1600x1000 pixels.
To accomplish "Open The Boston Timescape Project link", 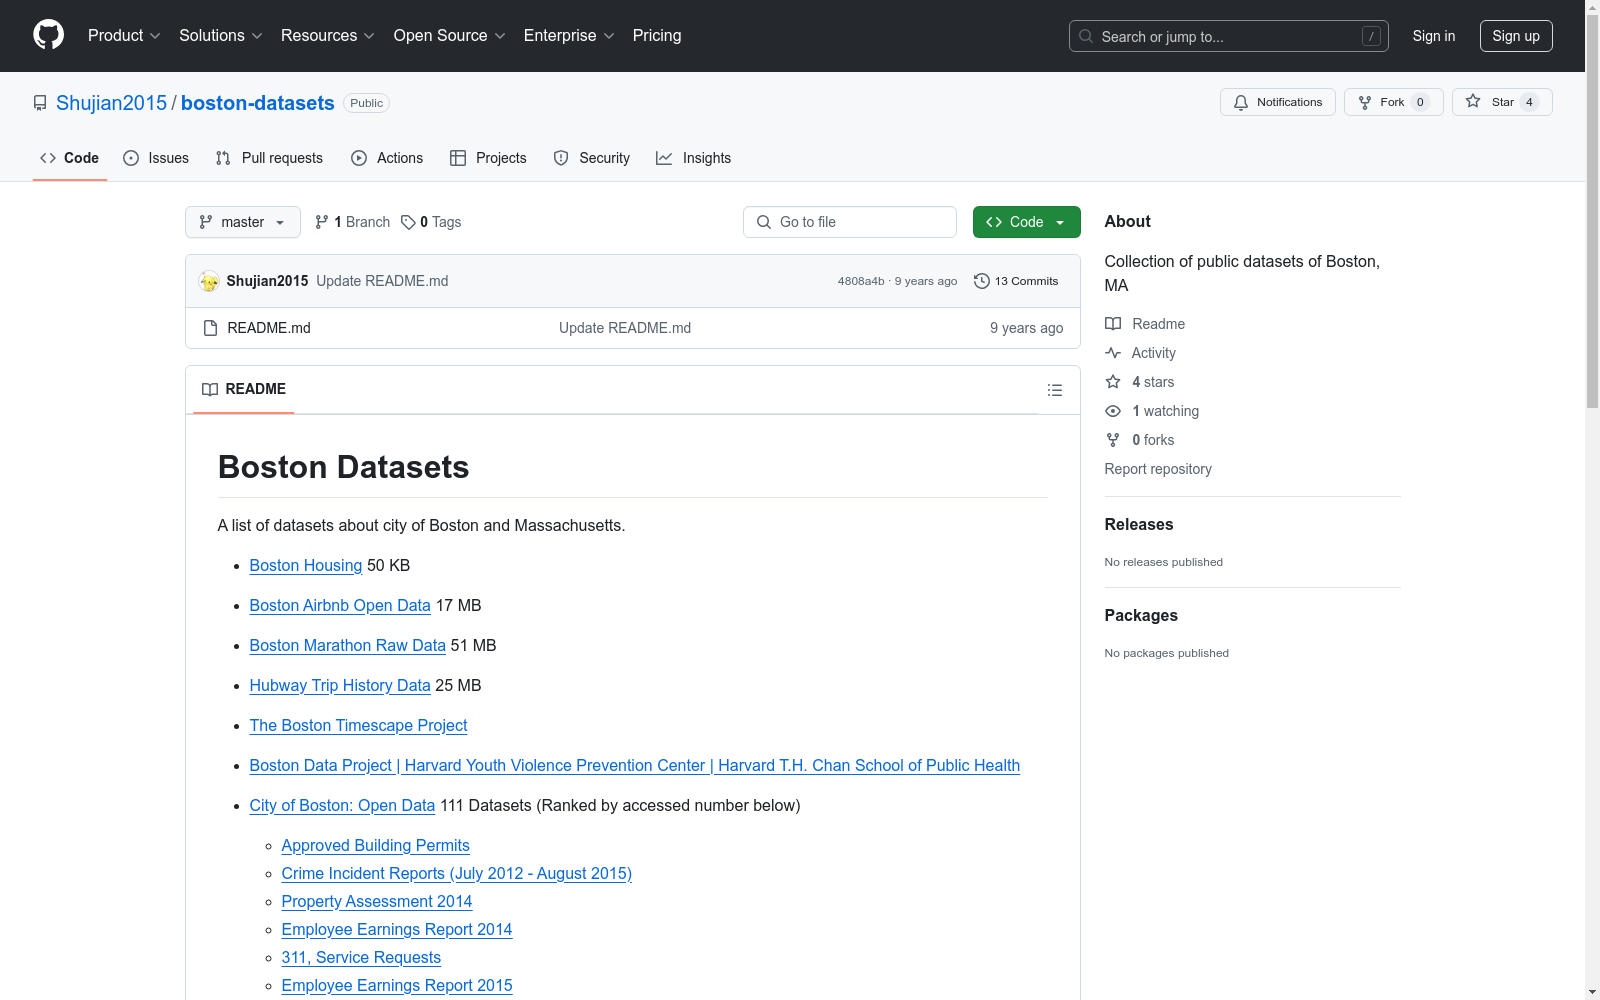I will pyautogui.click(x=358, y=725).
